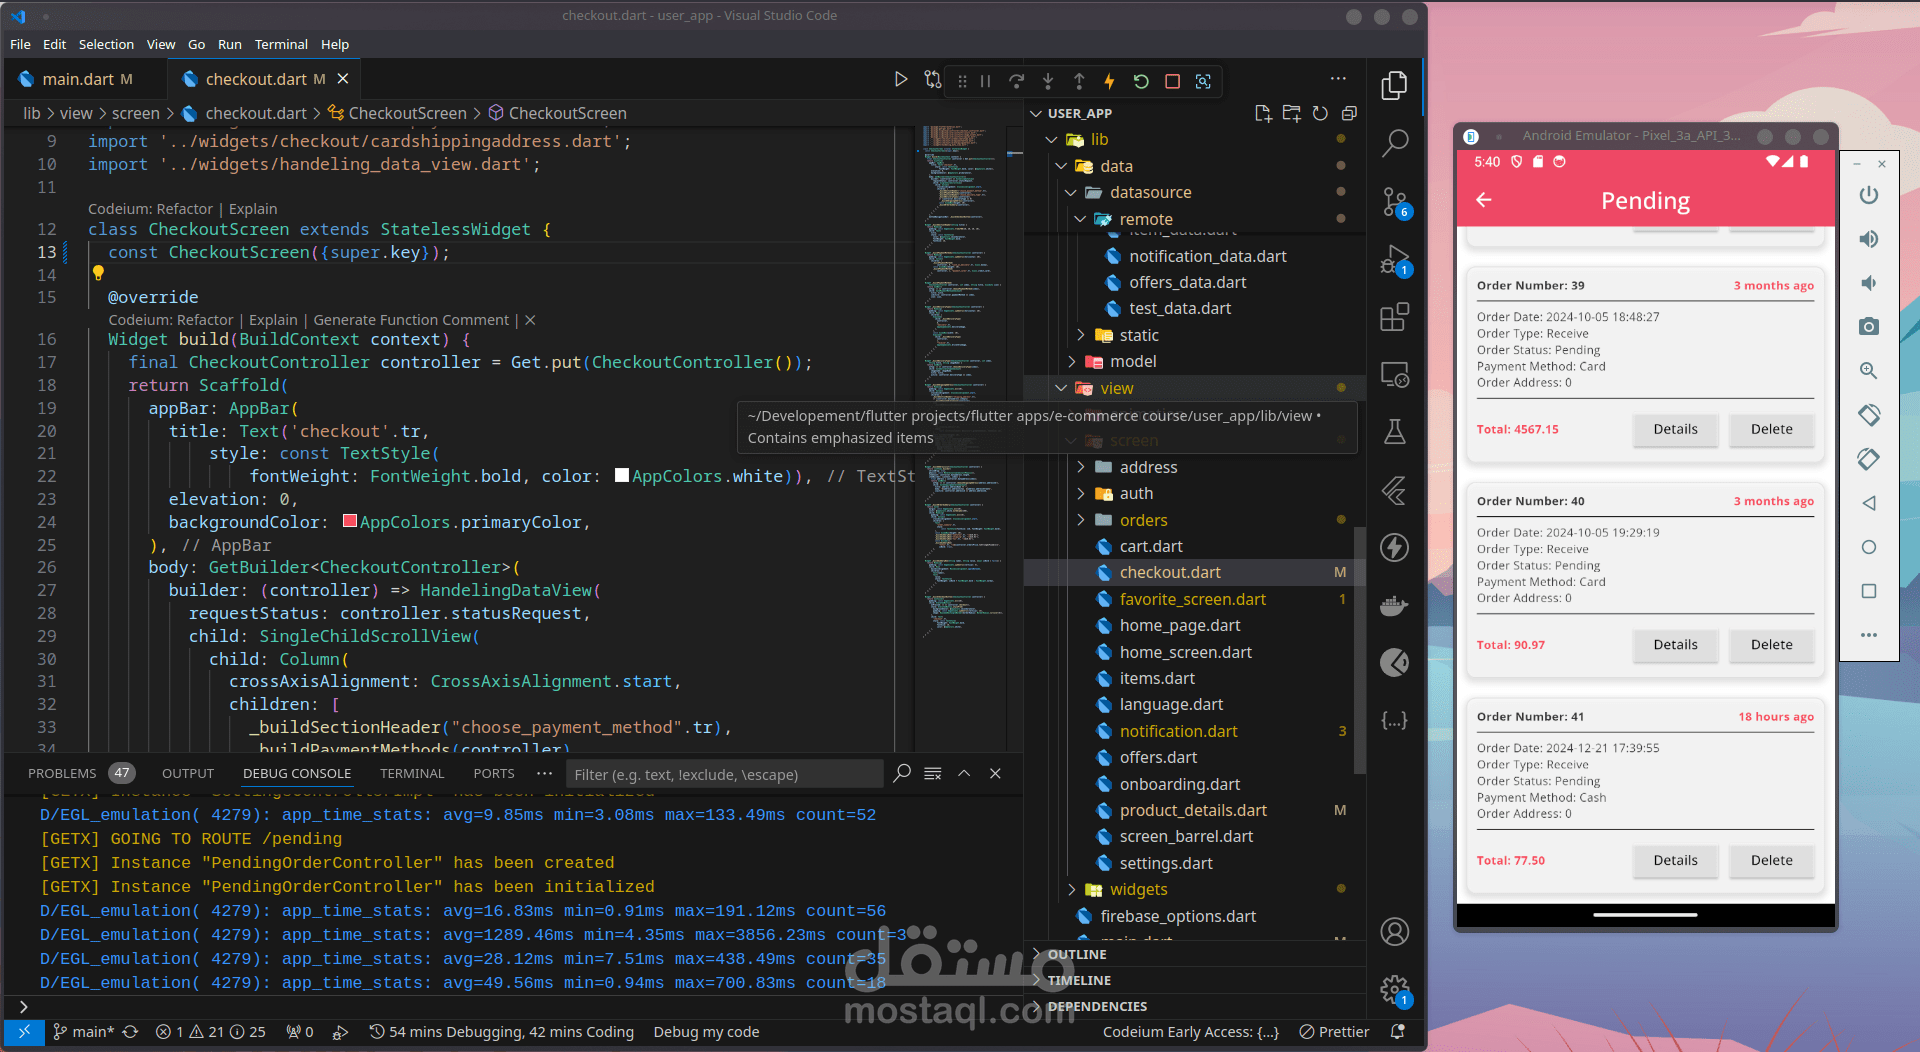
Task: Open Run and Debug view
Action: 1394,260
